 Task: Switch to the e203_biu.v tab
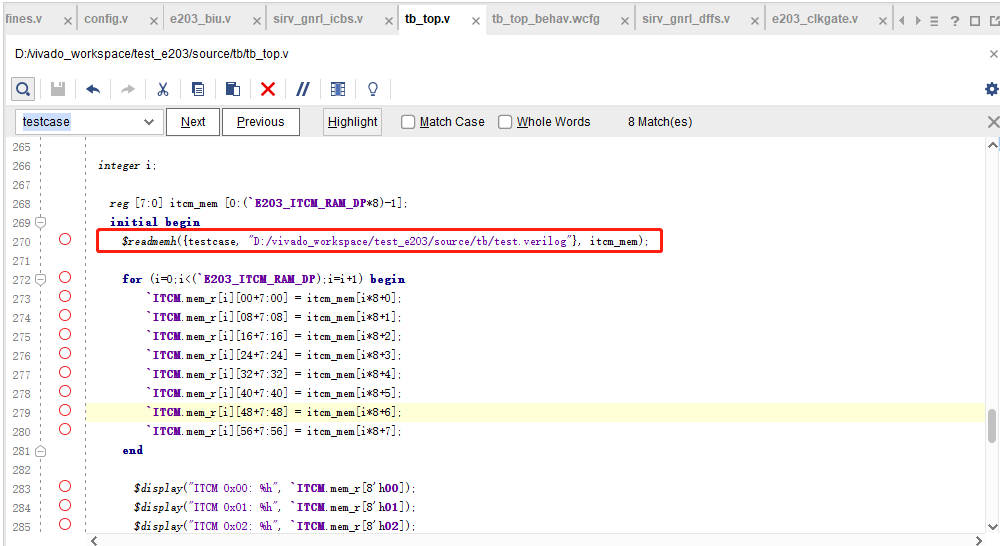pyautogui.click(x=200, y=19)
